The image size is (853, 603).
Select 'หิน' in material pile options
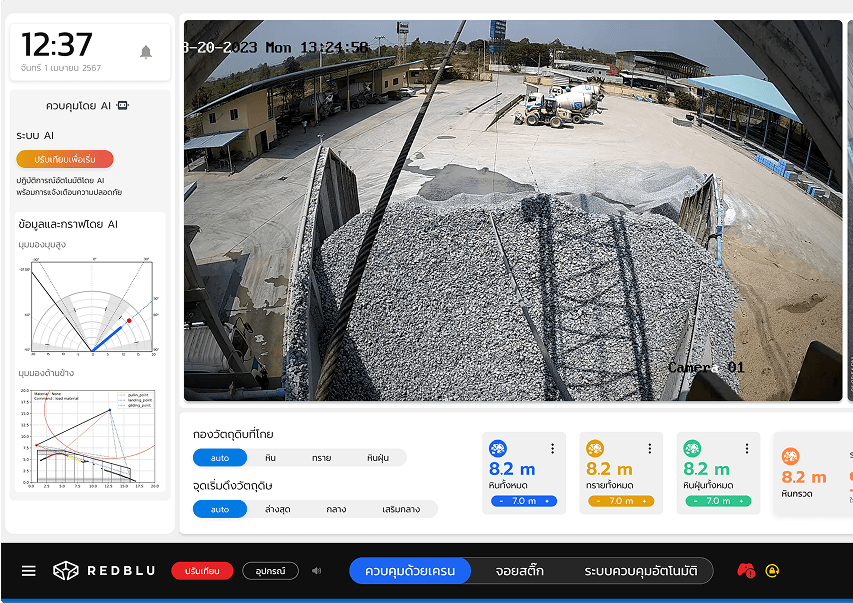(270, 457)
